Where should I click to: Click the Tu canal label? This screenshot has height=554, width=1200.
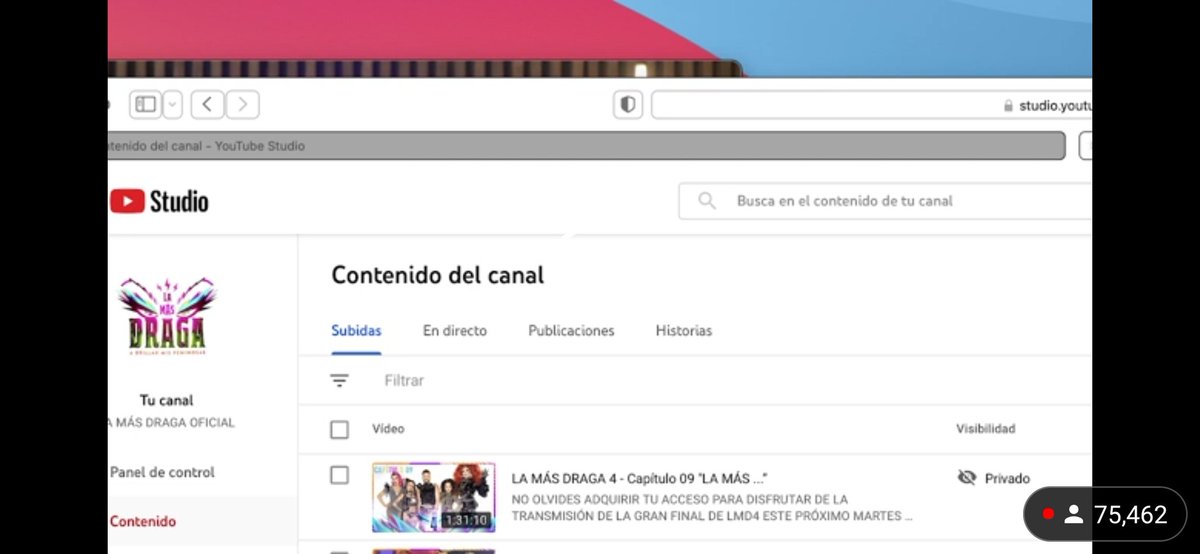tap(166, 400)
